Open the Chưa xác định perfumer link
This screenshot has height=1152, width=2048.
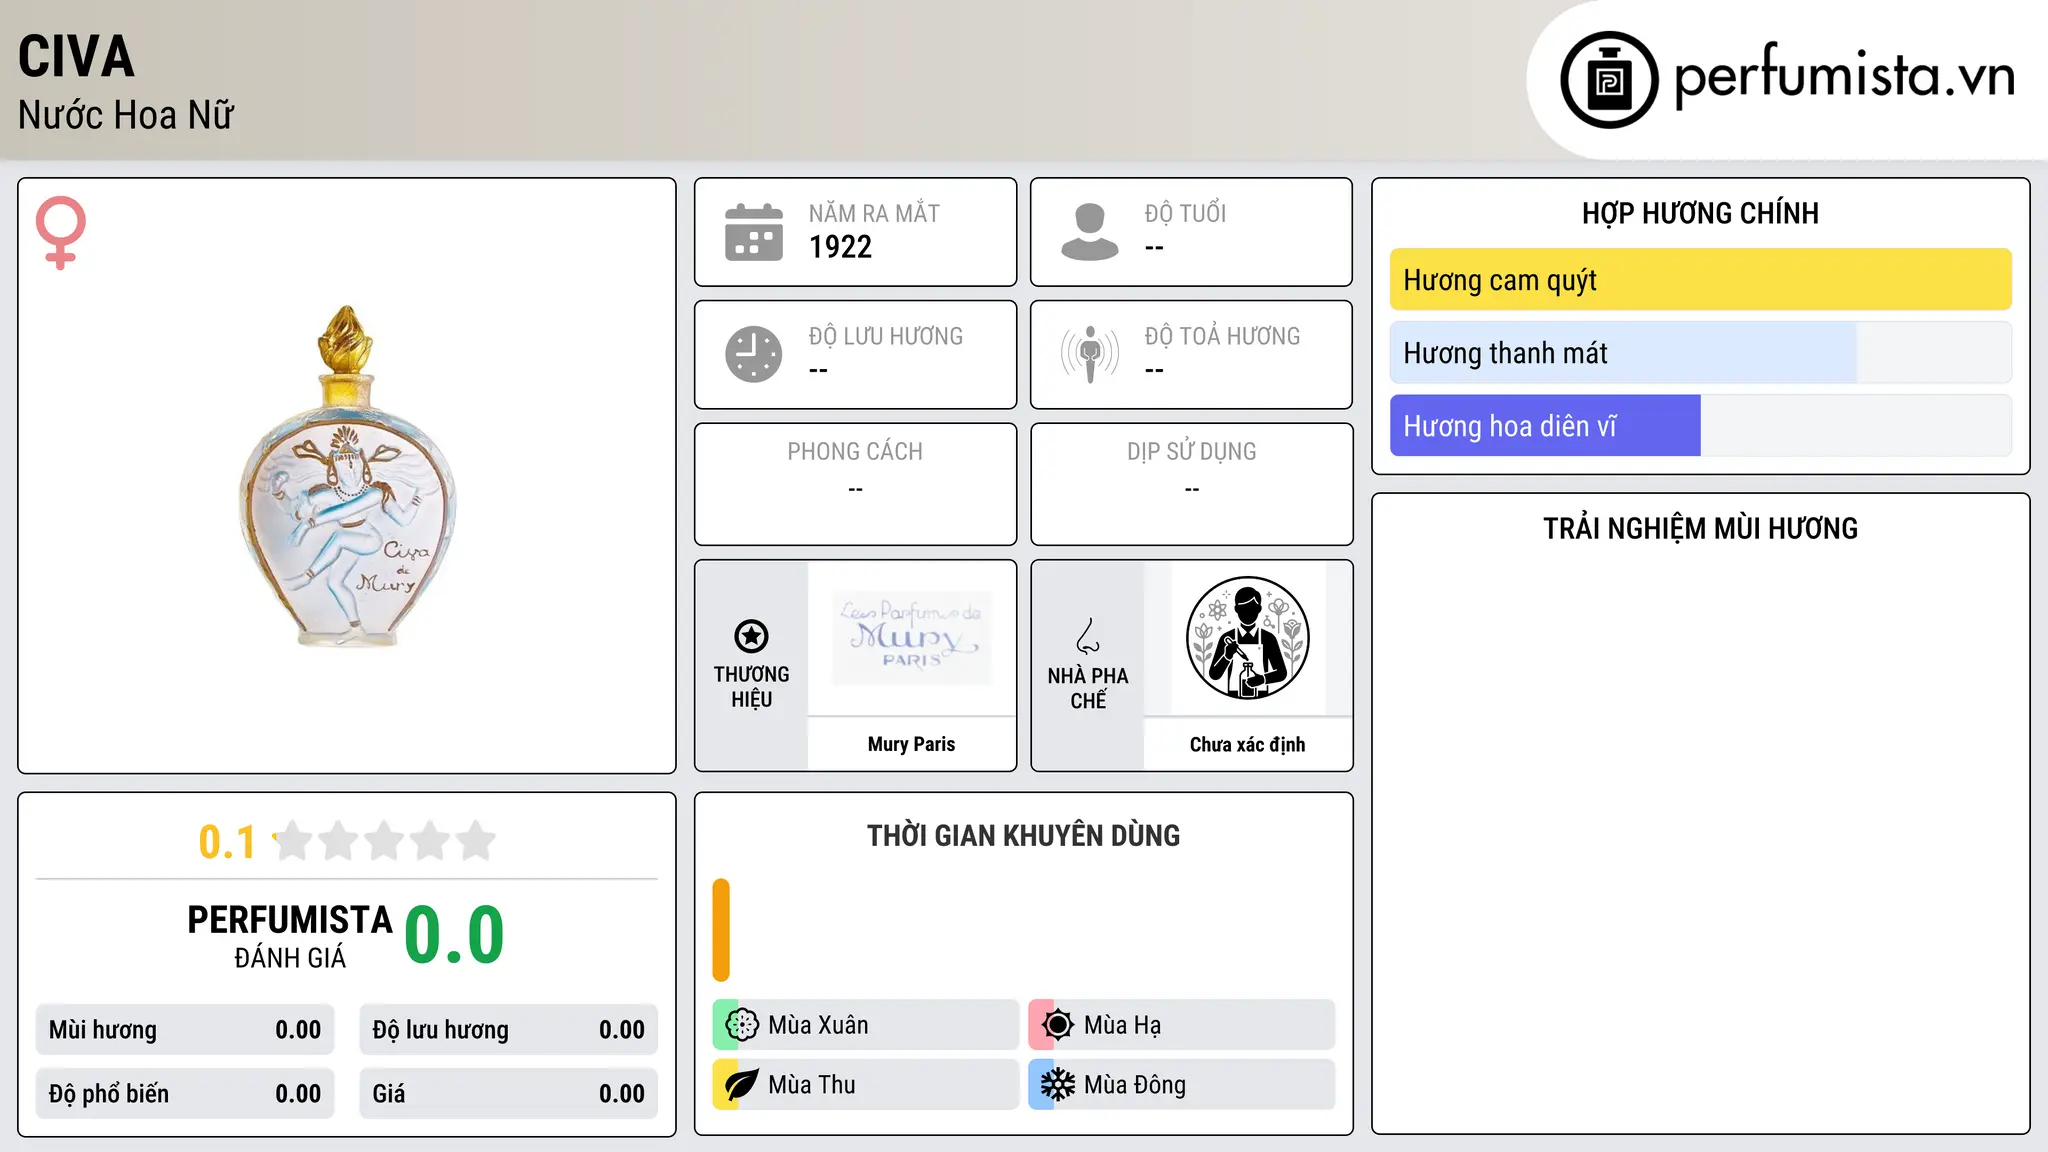pos(1247,744)
